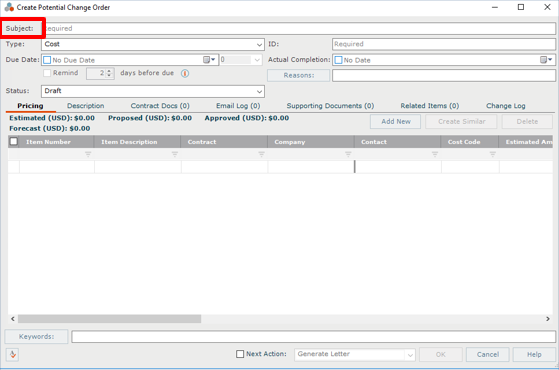
Task: Click the scroll left arrow of the grid
Action: (x=13, y=319)
